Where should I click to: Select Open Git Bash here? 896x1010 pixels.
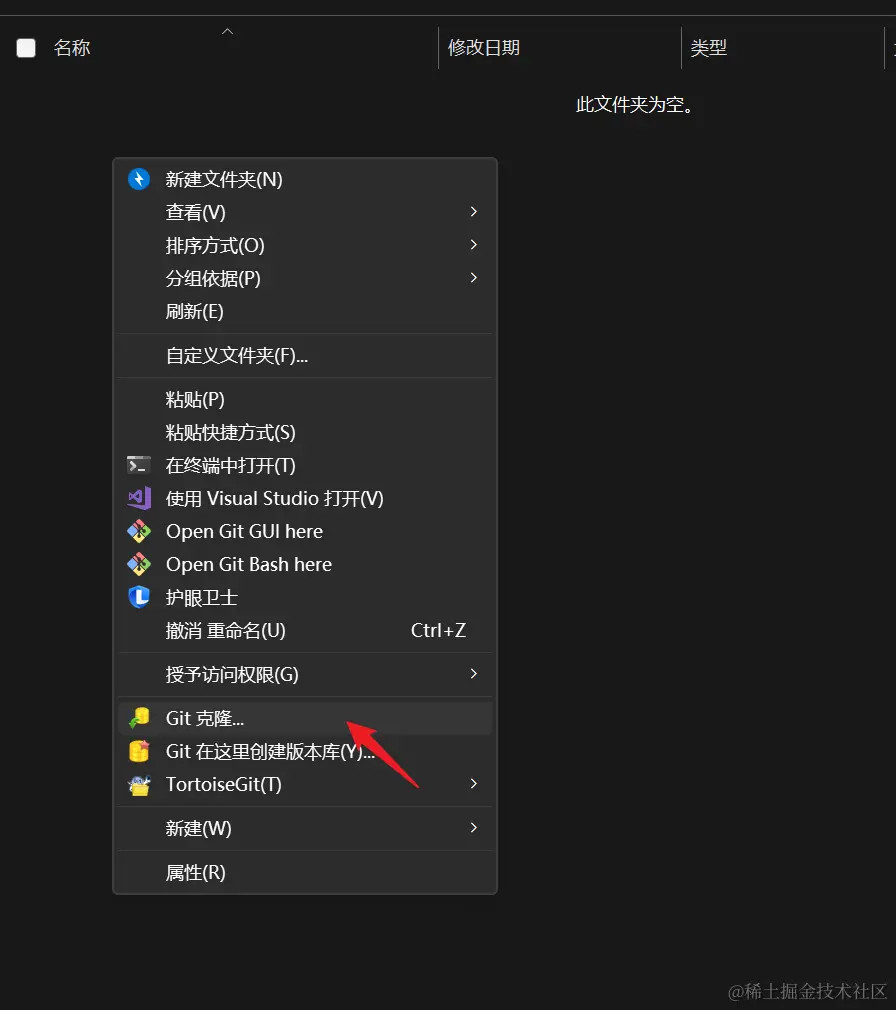pyautogui.click(x=305, y=564)
